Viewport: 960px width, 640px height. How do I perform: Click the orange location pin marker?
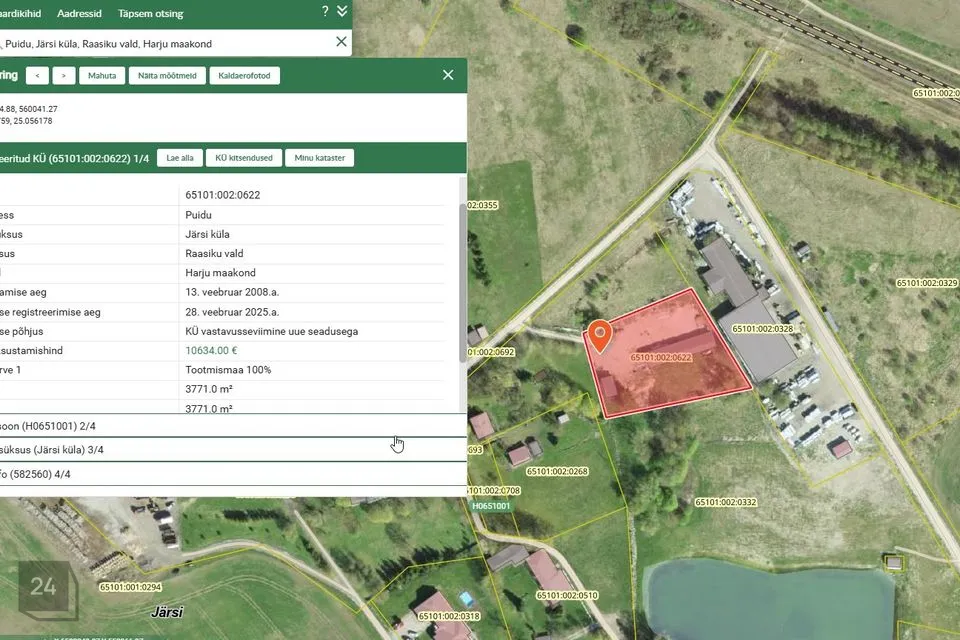tap(599, 336)
